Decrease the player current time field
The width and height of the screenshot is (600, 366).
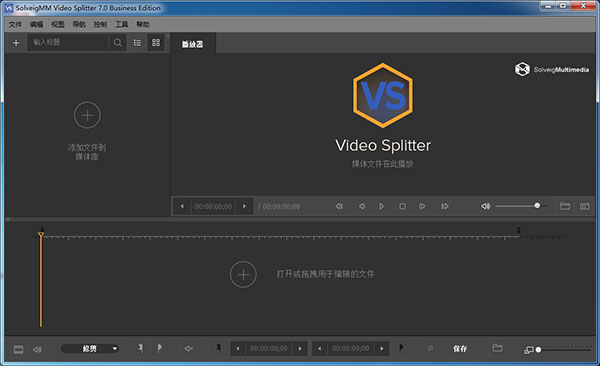pos(182,206)
